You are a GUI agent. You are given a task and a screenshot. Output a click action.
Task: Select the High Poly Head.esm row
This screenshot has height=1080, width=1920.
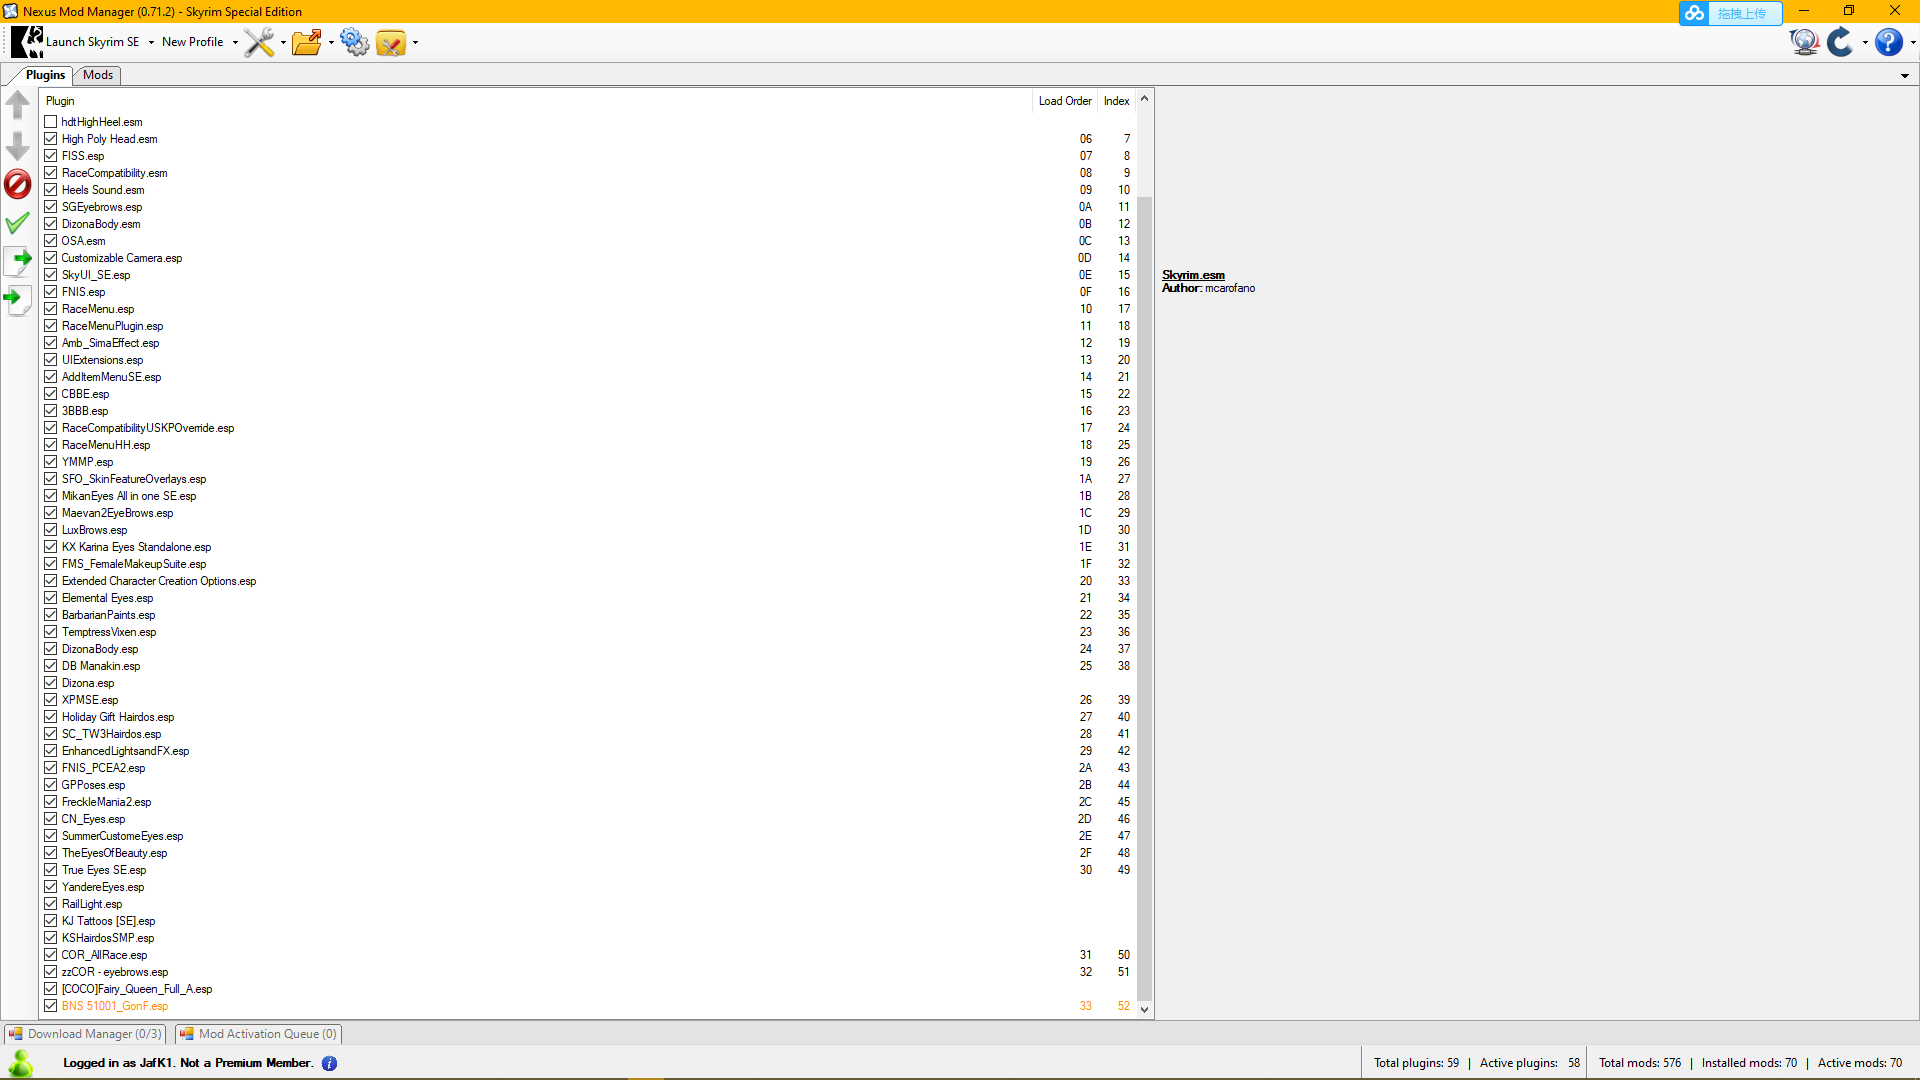[x=588, y=139]
